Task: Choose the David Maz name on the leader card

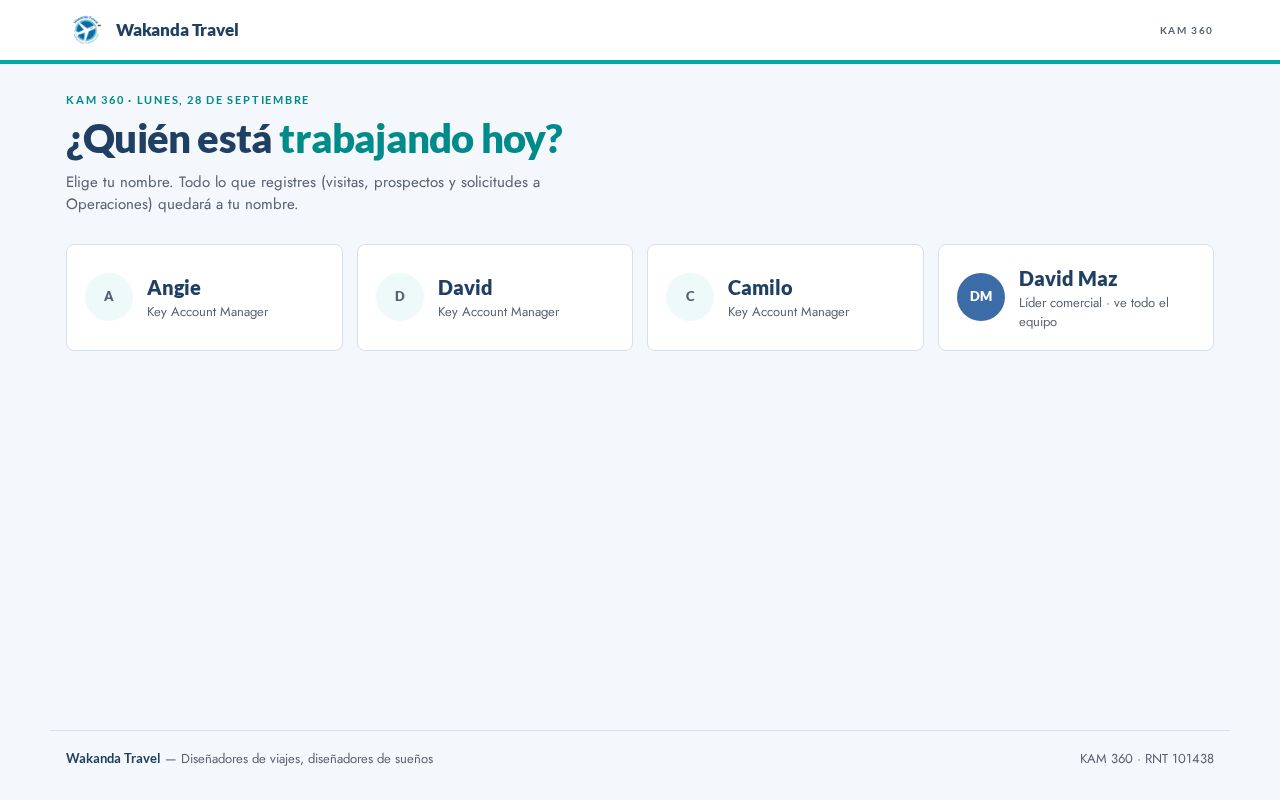Action: point(1068,279)
